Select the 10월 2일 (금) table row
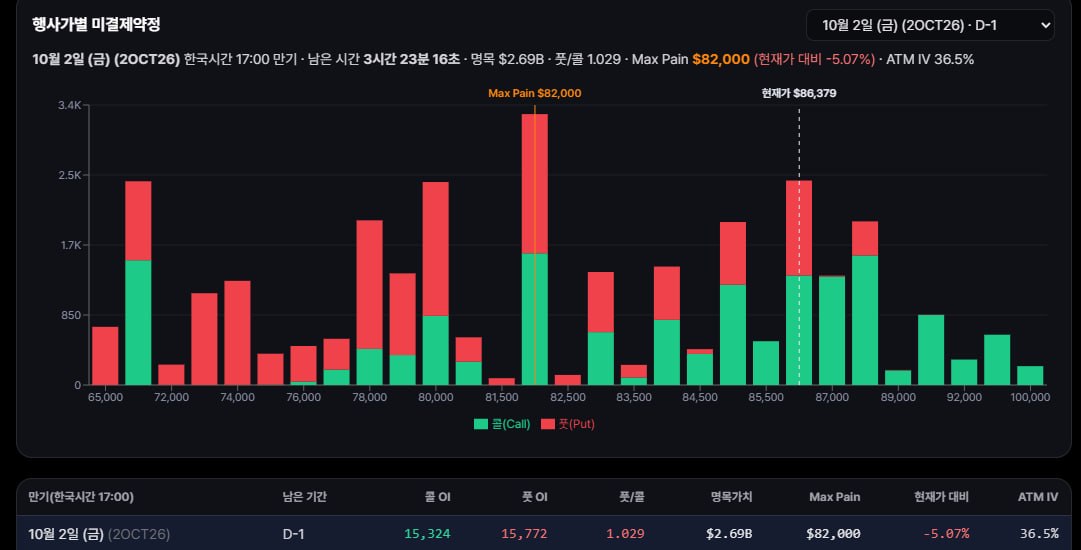This screenshot has width=1081, height=550. pos(545,533)
